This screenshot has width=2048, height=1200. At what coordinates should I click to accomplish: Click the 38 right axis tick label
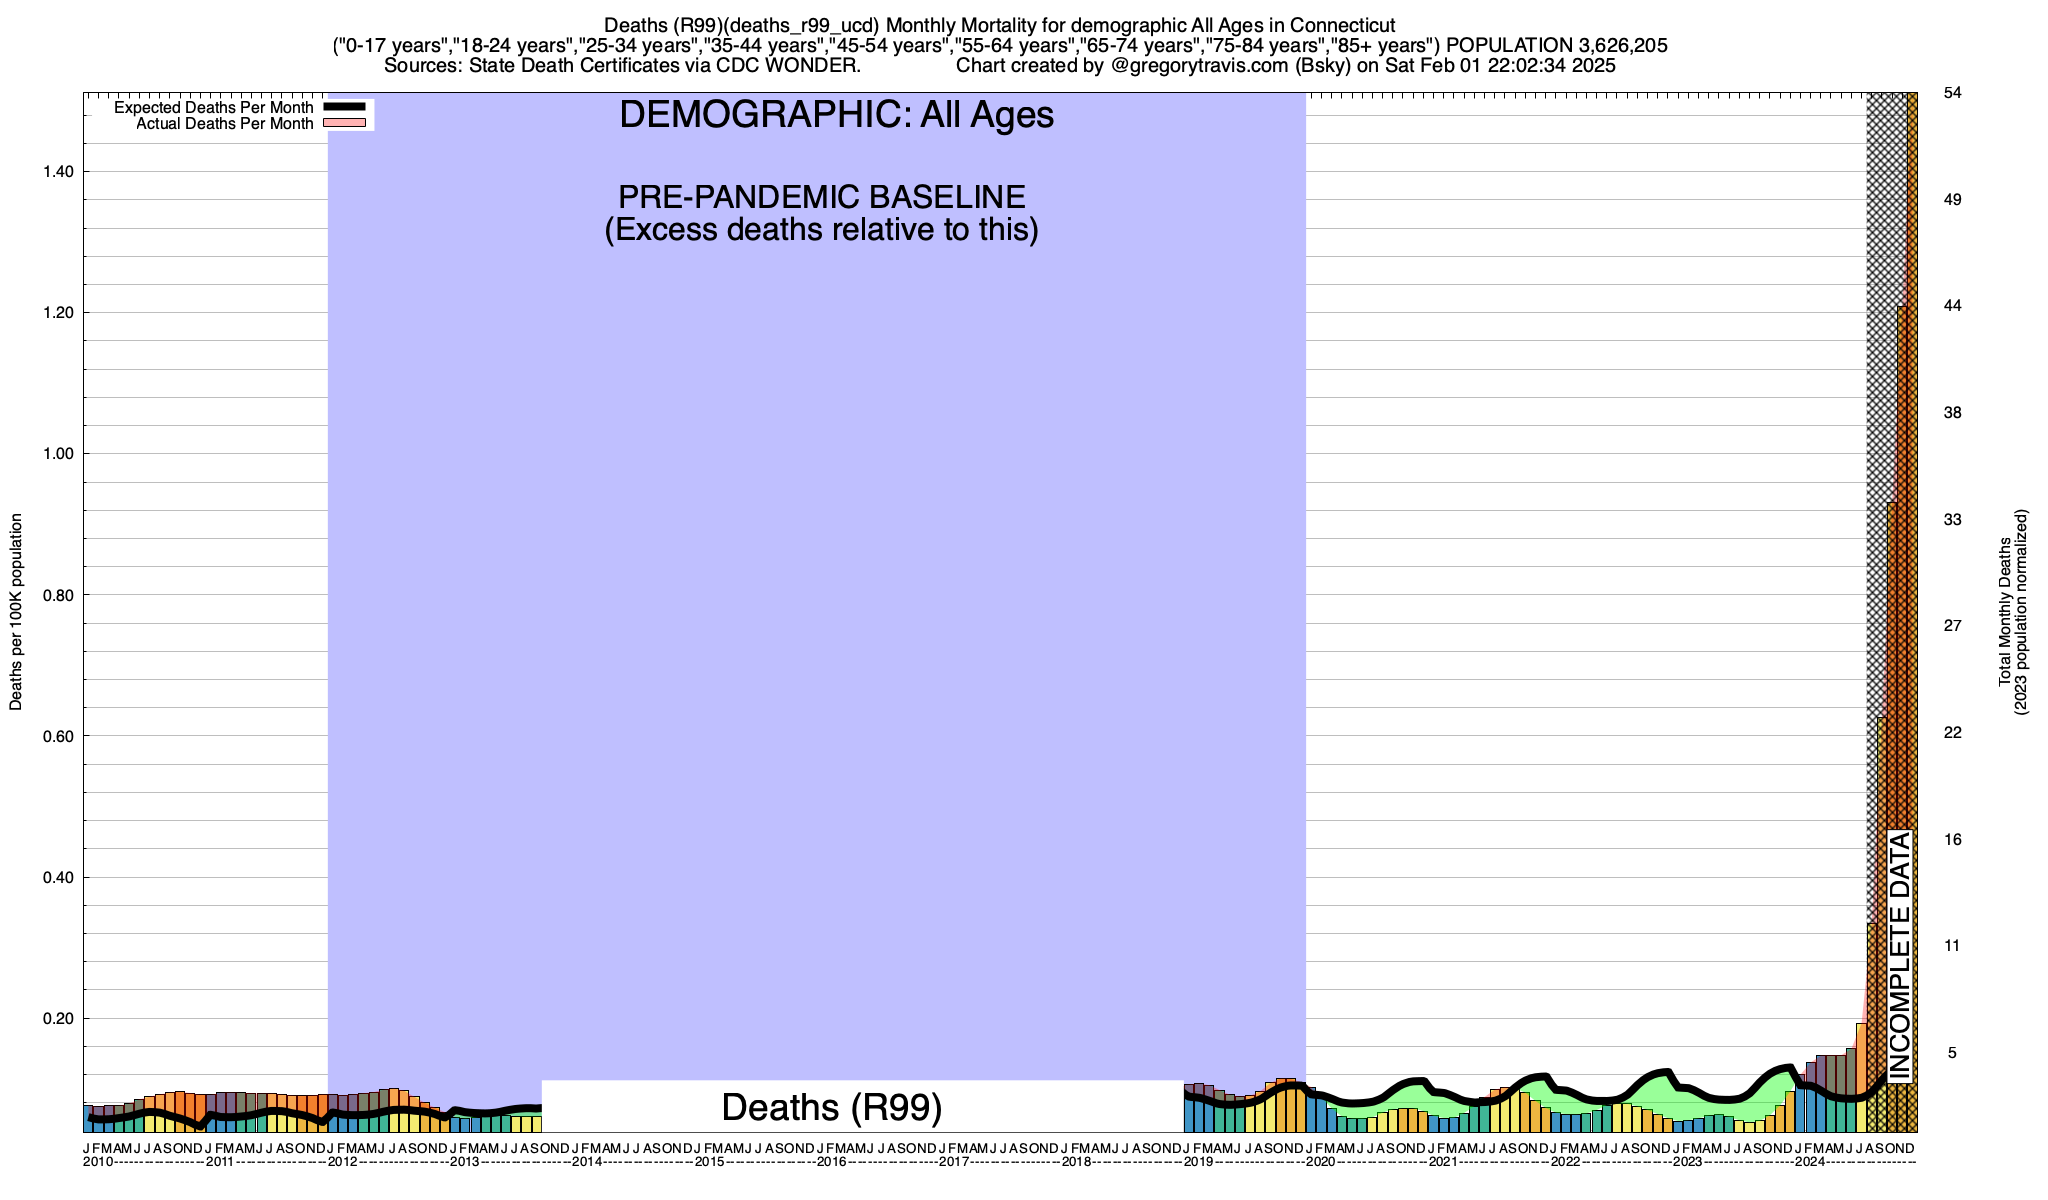[1952, 413]
